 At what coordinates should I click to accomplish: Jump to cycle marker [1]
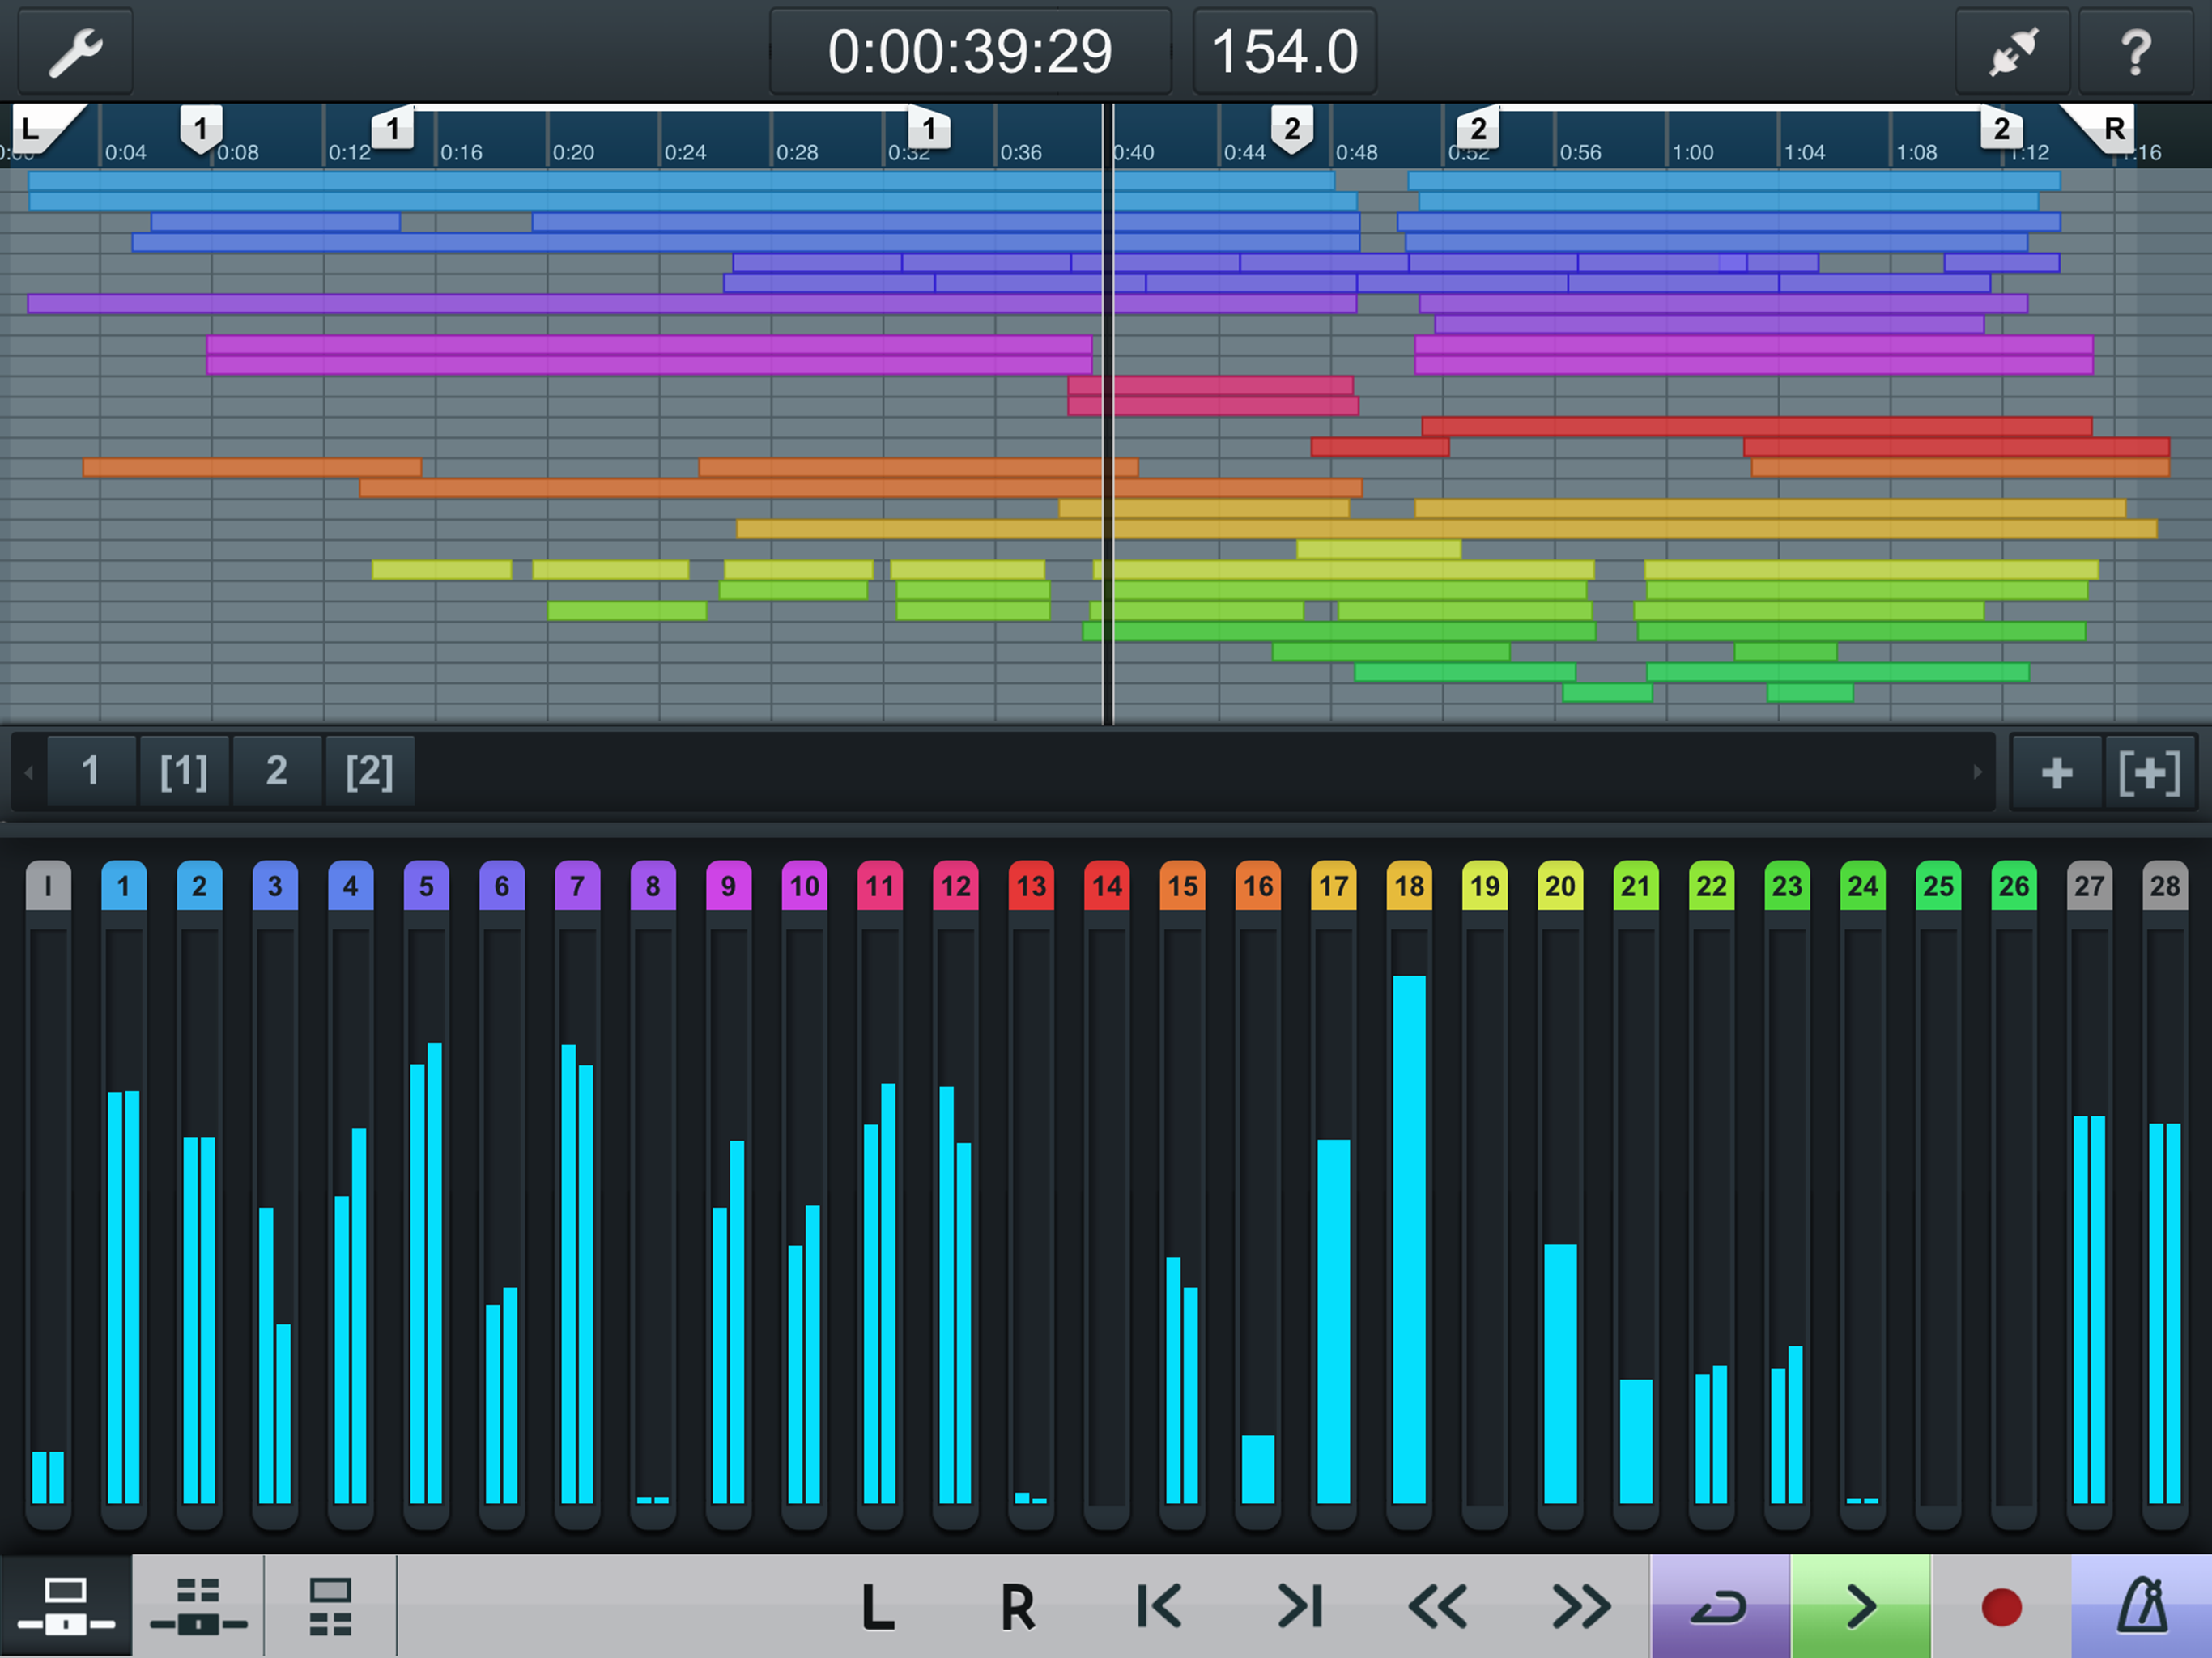[x=184, y=771]
